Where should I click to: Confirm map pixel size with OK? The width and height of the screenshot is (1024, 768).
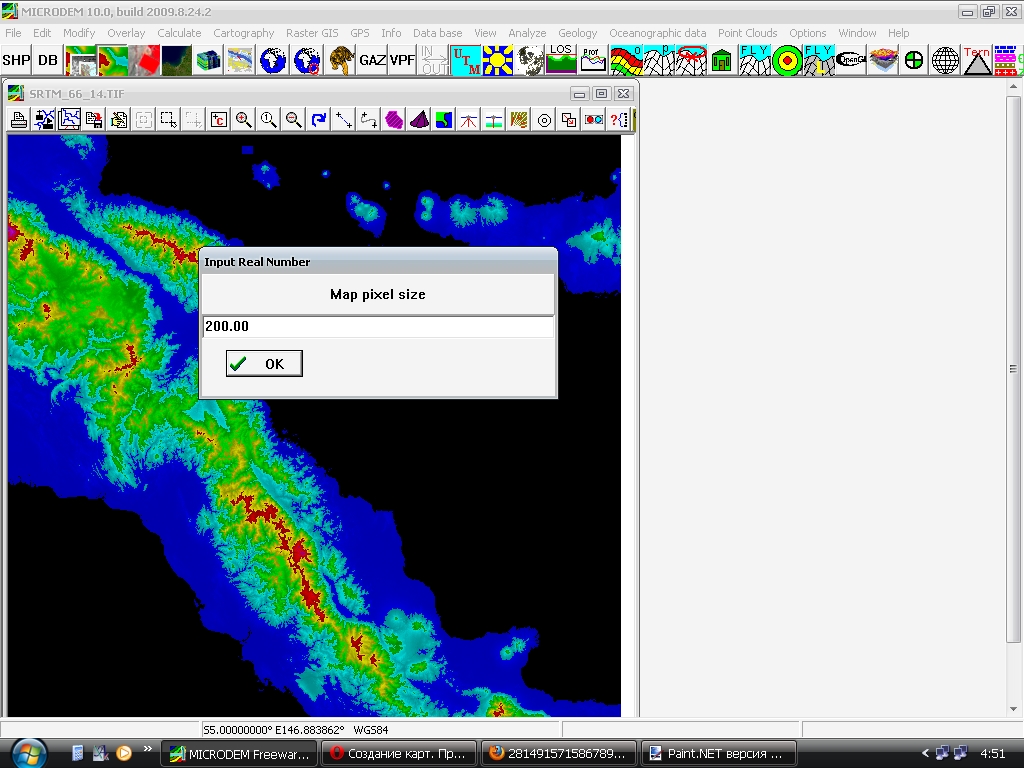point(264,364)
